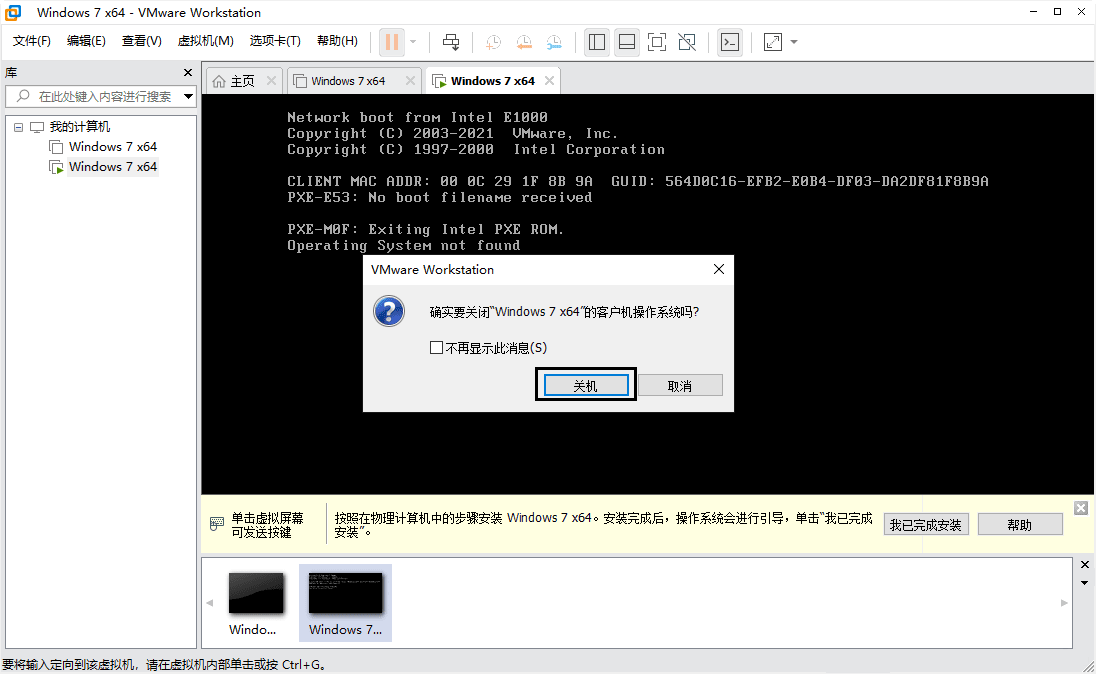Select 我的计算机 in library tree
The height and width of the screenshot is (674, 1096).
pos(79,127)
